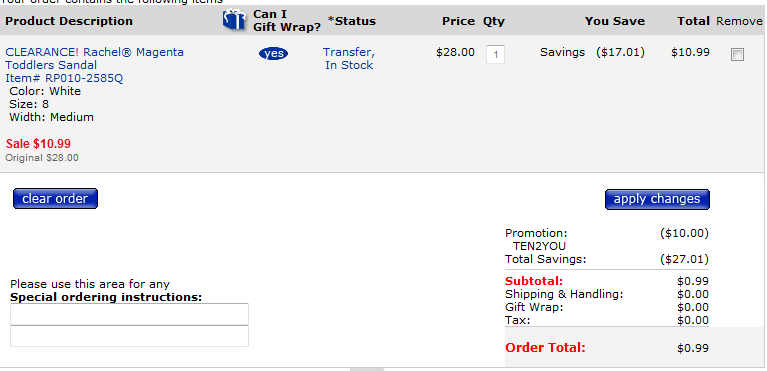Click the clear order button
Screen dimensions: 767x371
pyautogui.click(x=55, y=199)
